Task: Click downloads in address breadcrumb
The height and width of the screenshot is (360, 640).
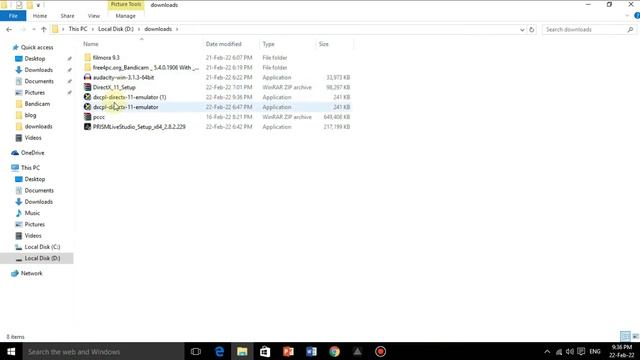Action: click(x=158, y=29)
